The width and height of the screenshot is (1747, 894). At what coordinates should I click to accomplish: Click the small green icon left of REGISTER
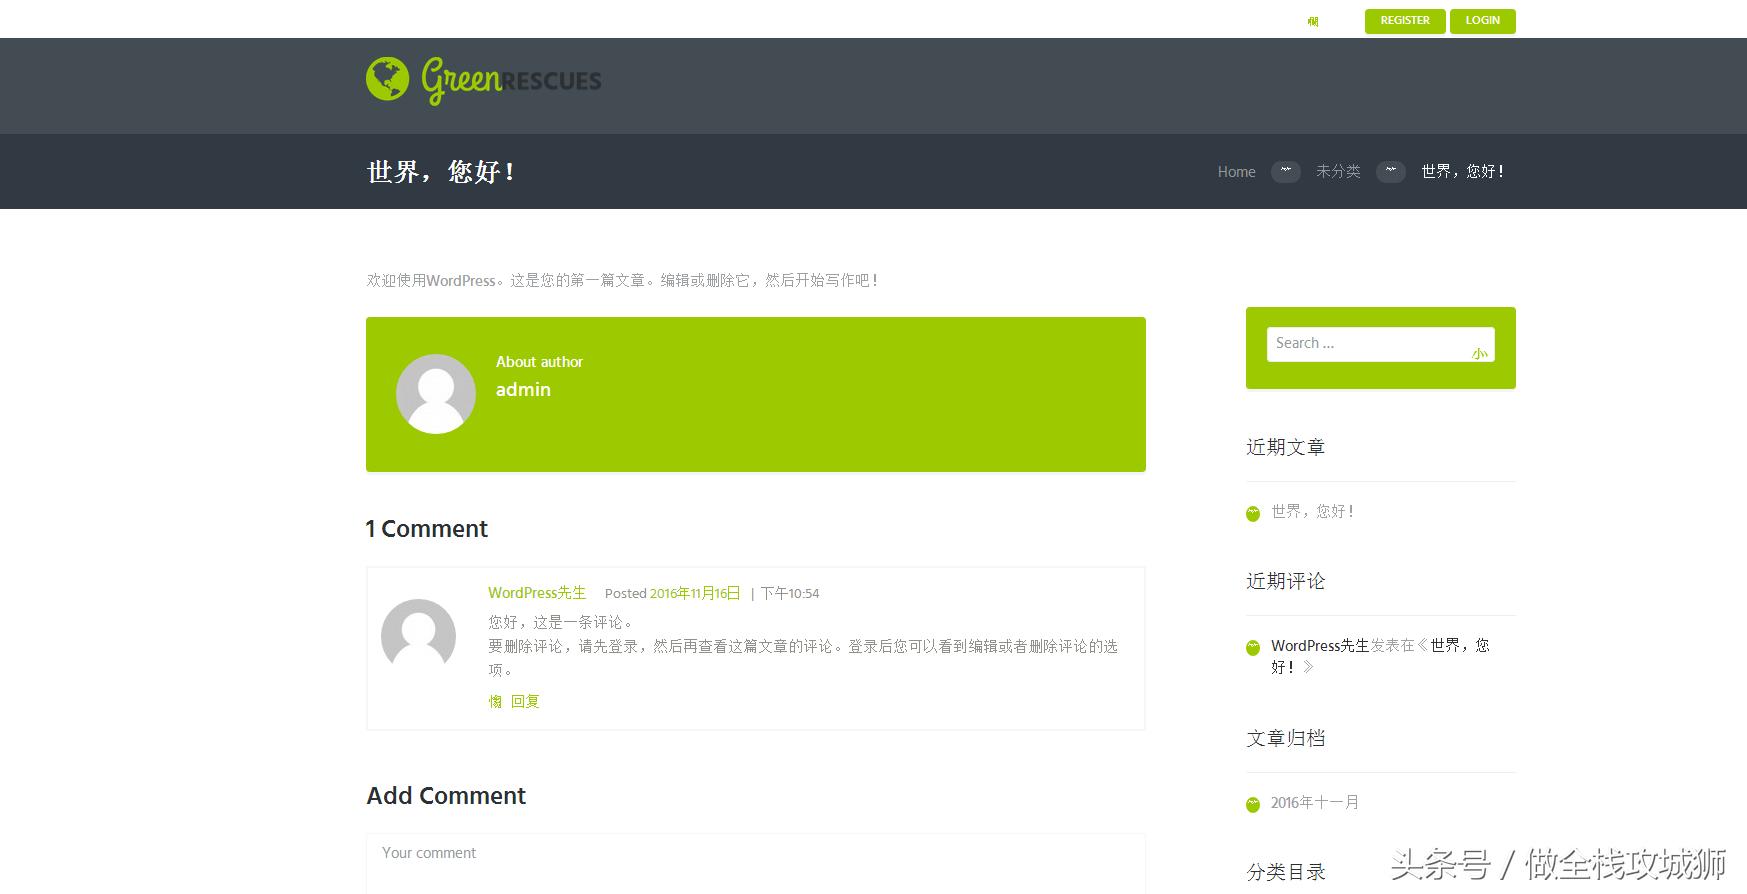click(1313, 21)
